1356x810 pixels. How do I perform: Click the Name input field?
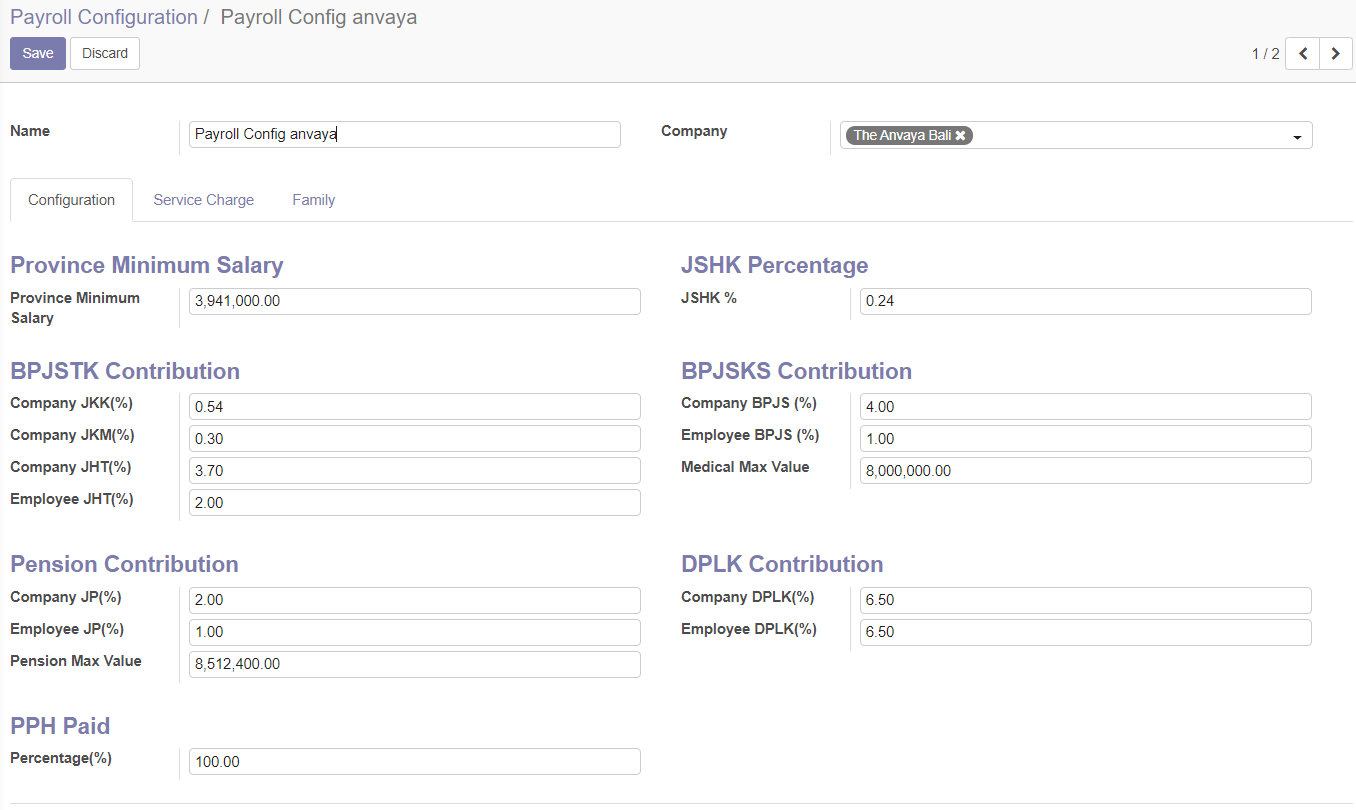click(x=405, y=135)
